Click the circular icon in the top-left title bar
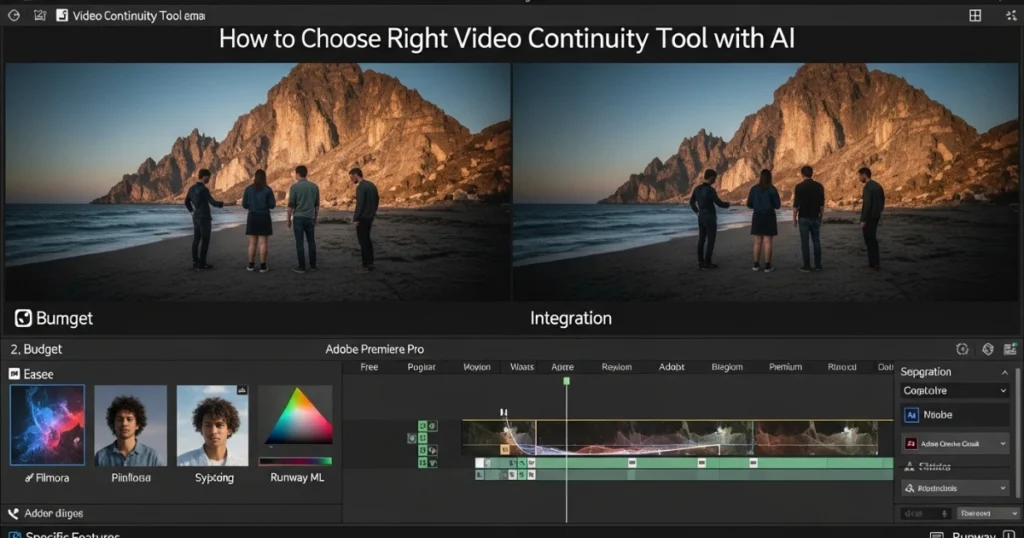1024x538 pixels. (x=14, y=16)
